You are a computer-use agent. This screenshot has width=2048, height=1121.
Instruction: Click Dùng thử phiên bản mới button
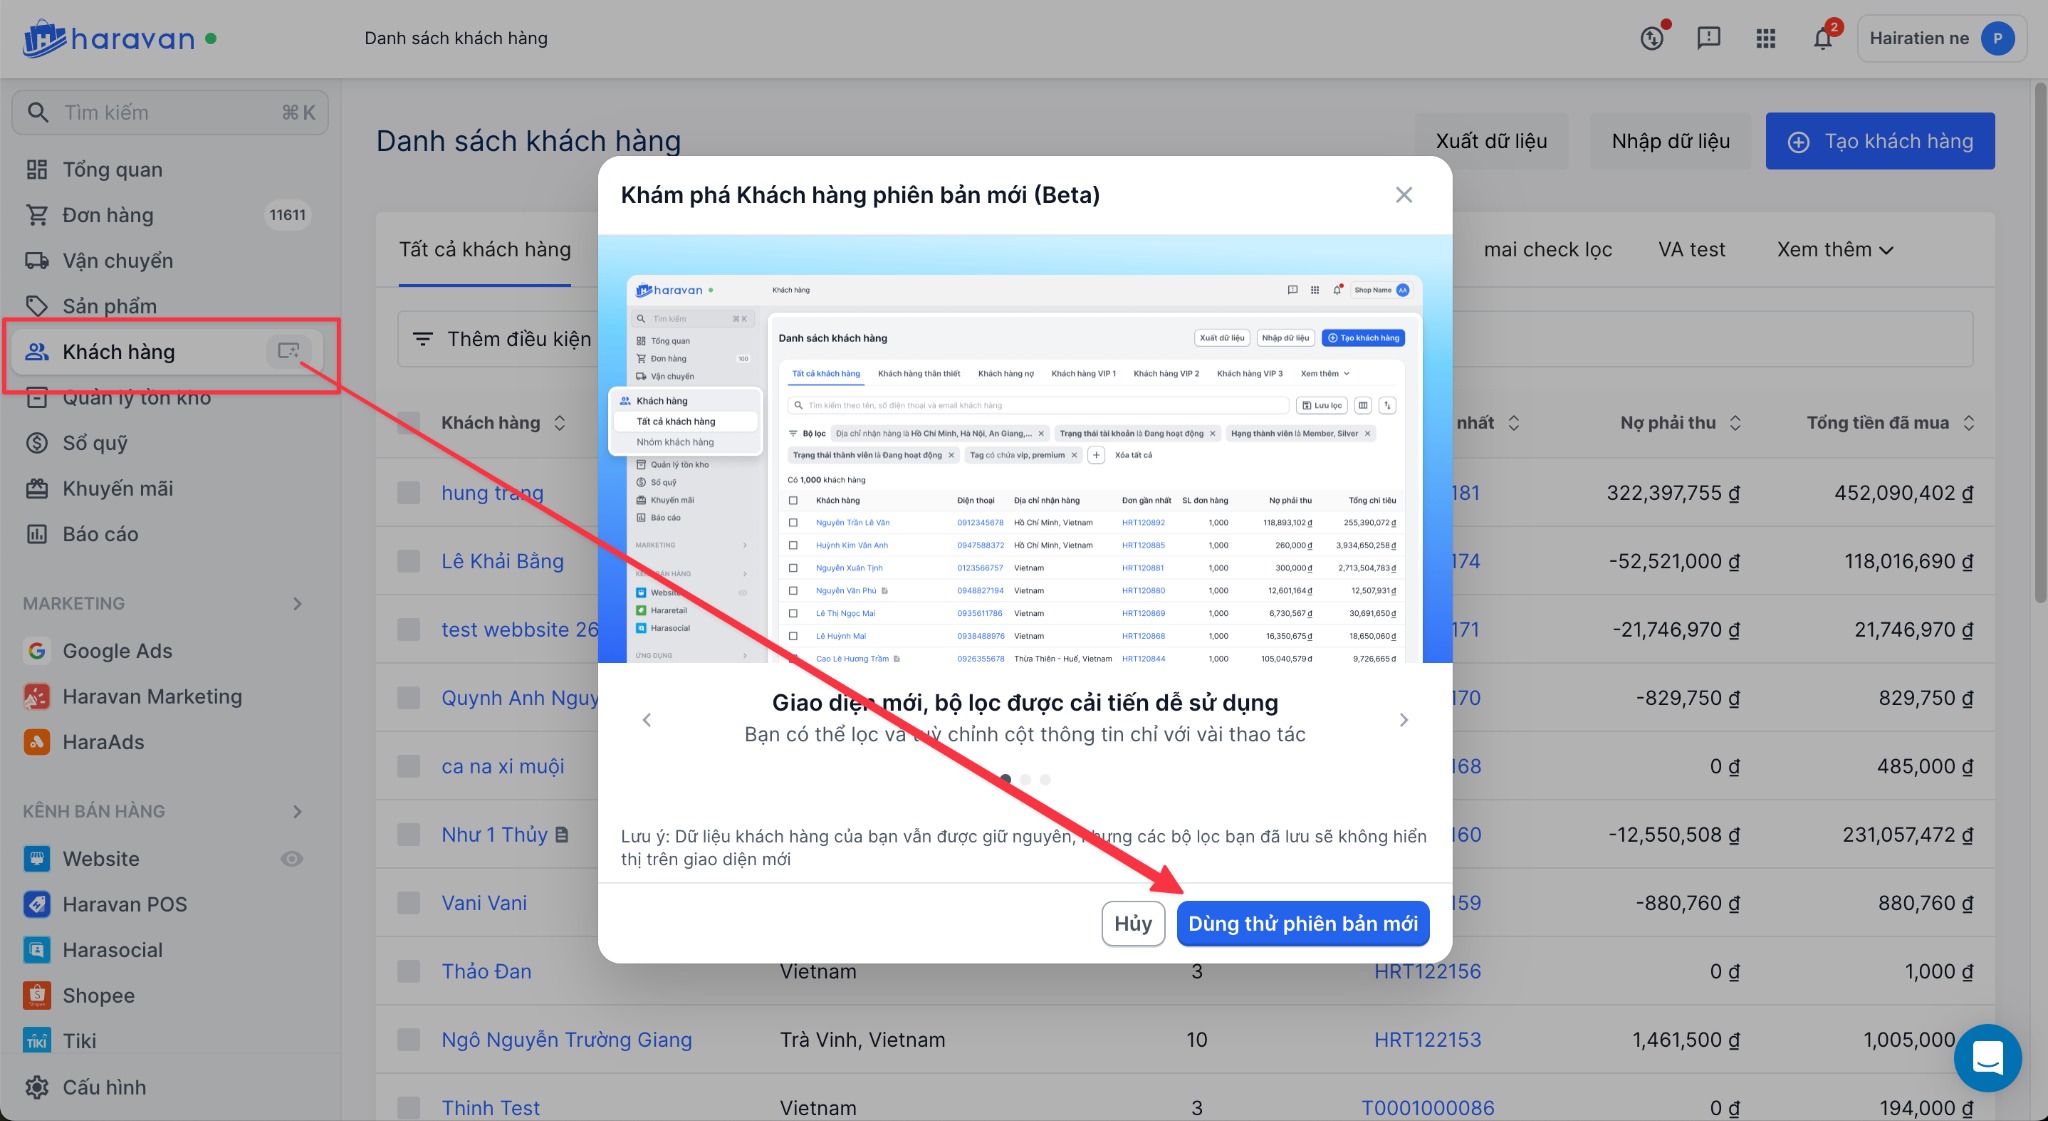point(1302,924)
